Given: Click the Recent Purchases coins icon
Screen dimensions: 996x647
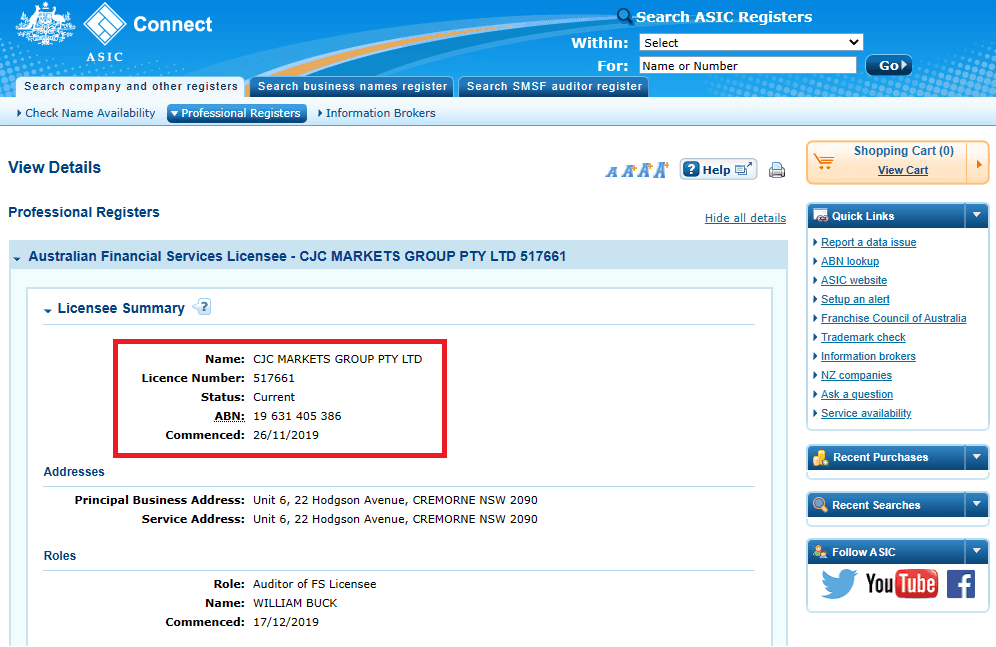Looking at the screenshot, I should tap(821, 457).
